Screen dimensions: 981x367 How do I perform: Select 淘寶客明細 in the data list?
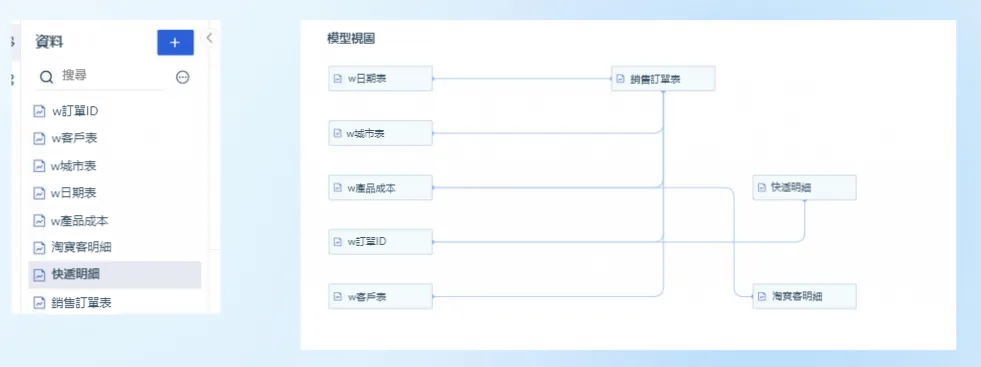pyautogui.click(x=114, y=247)
